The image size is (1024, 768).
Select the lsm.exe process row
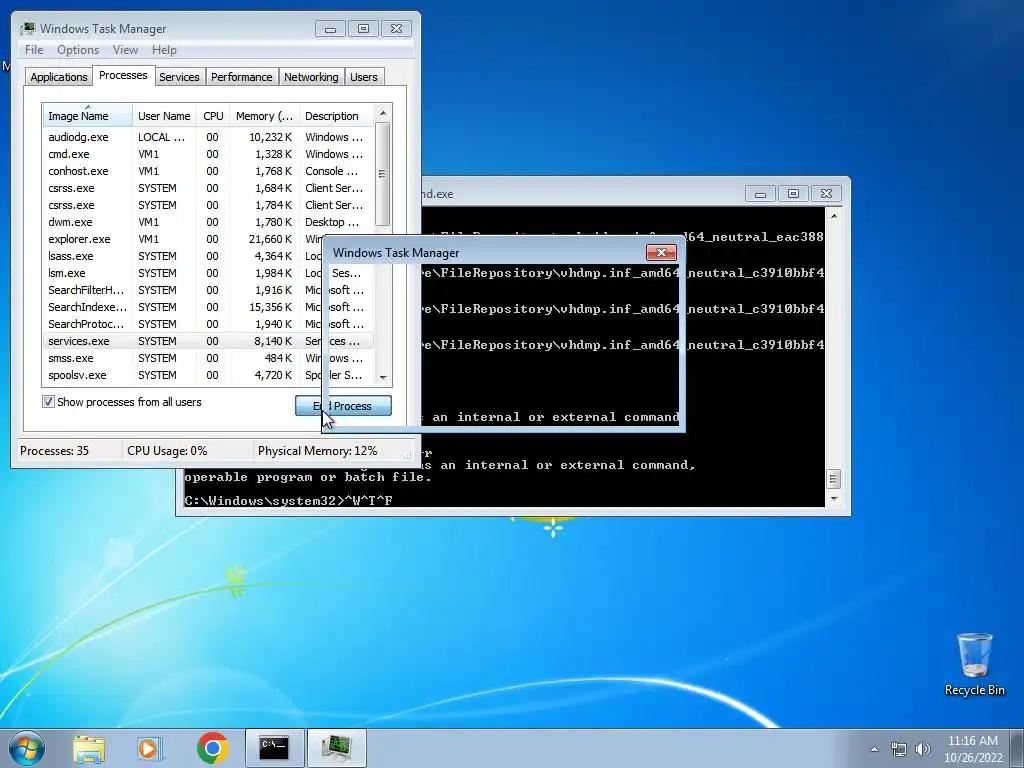point(208,273)
